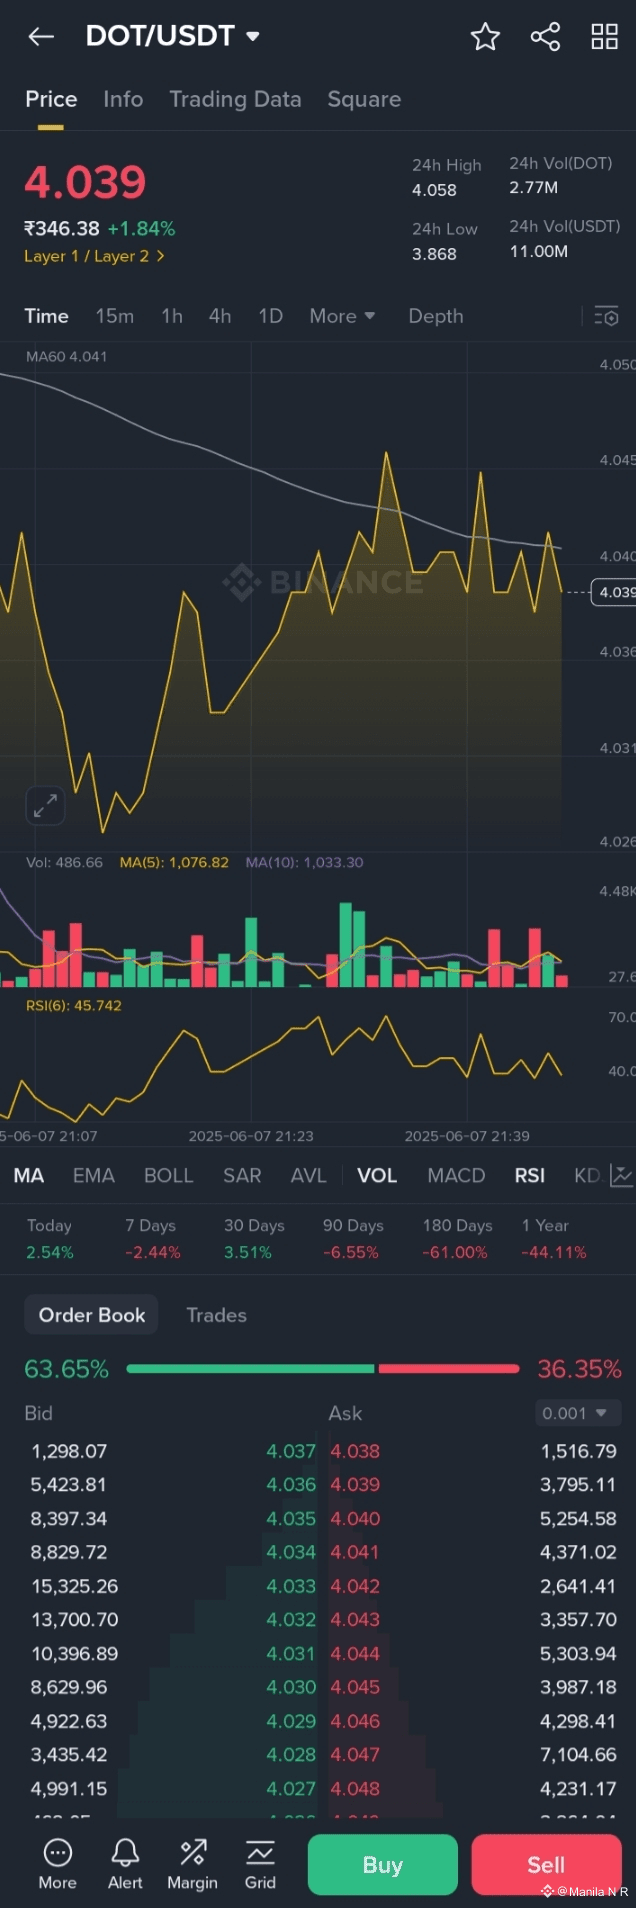Screen dimensions: 636x1908
Task: Go back using the arrow icon
Action: pos(41,37)
